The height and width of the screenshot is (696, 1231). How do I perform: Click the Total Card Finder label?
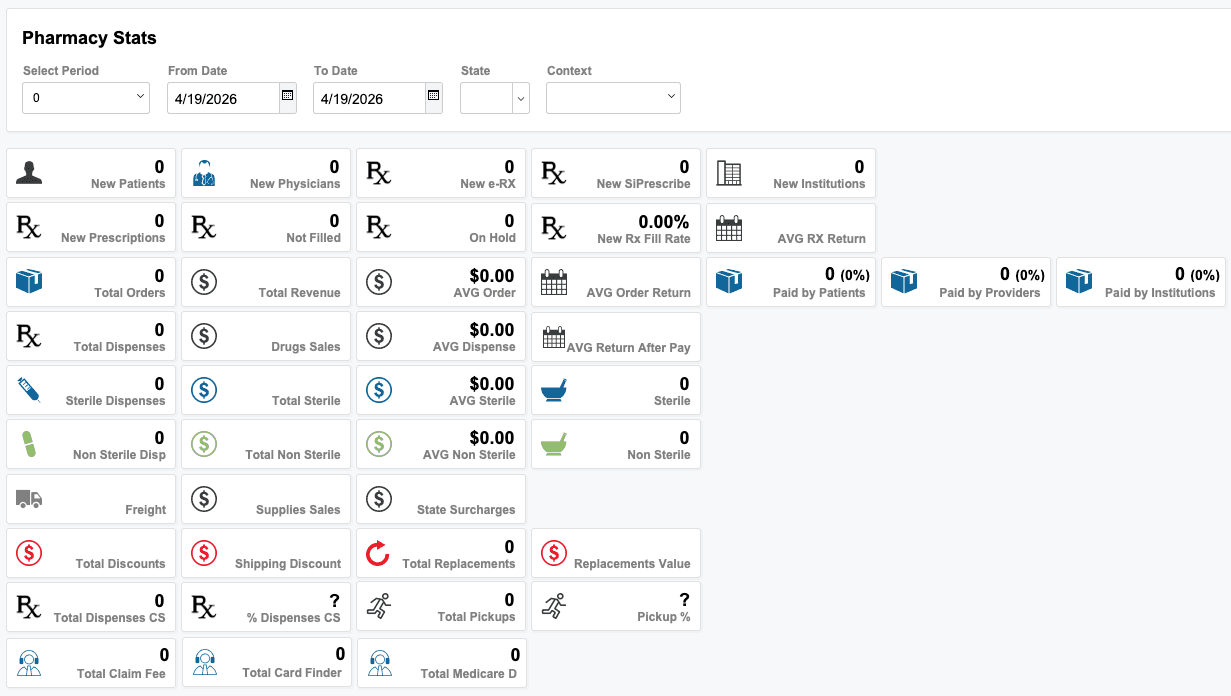[292, 673]
